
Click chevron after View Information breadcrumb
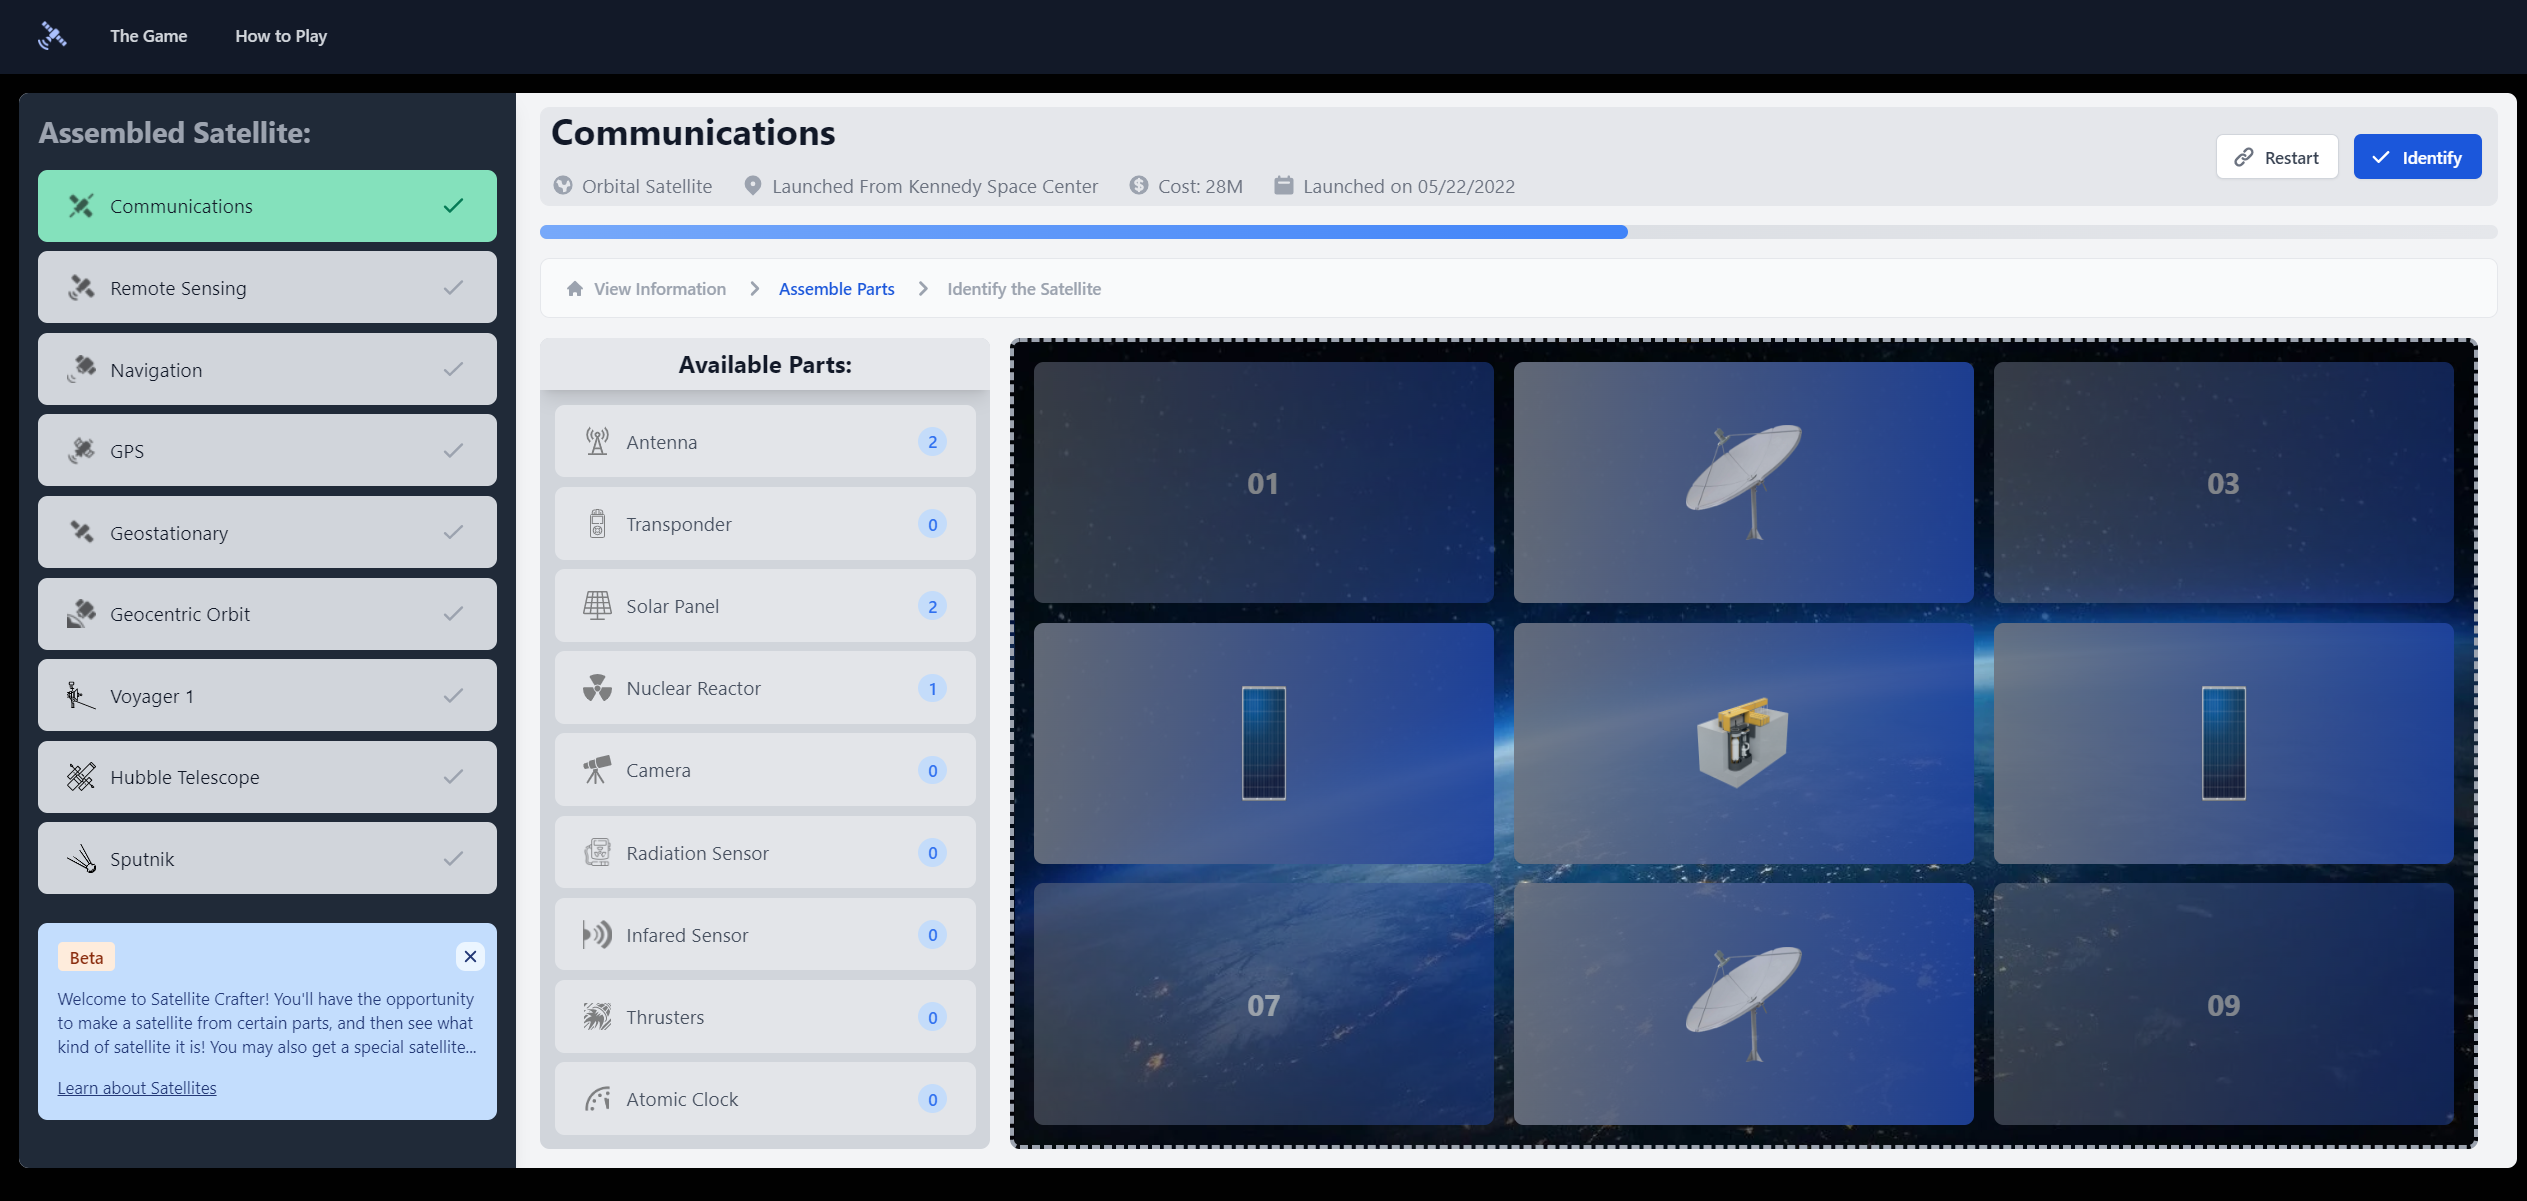tap(755, 289)
